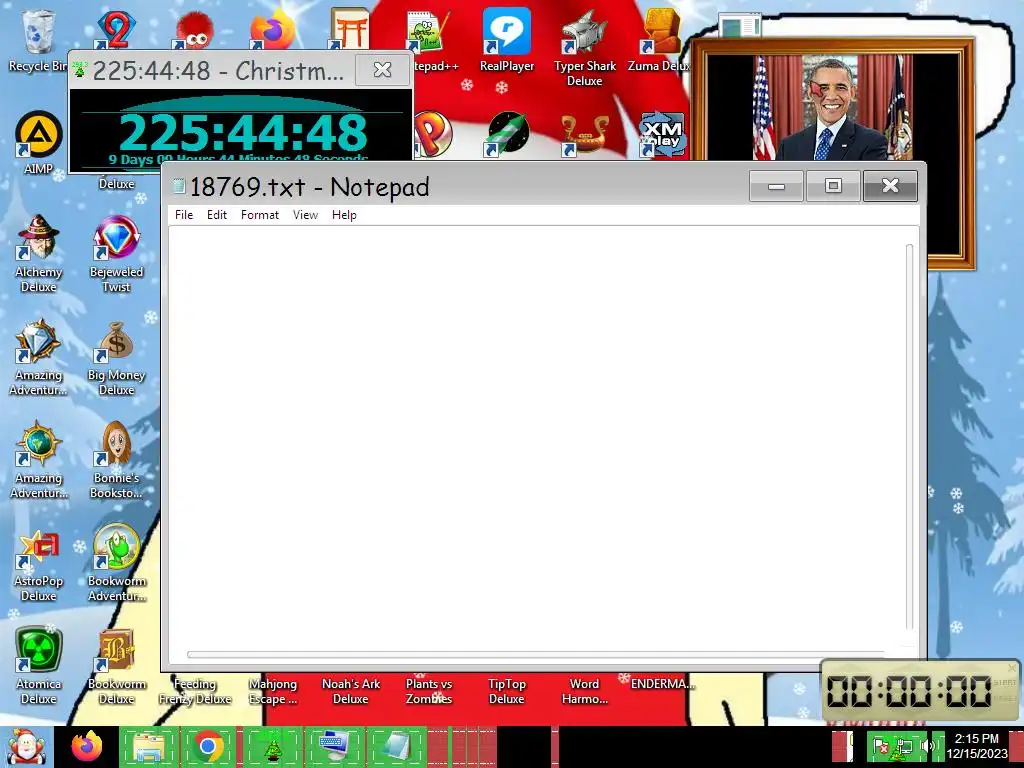The width and height of the screenshot is (1024, 768).
Task: Click the Firefox desktop shortcut
Action: 272,30
